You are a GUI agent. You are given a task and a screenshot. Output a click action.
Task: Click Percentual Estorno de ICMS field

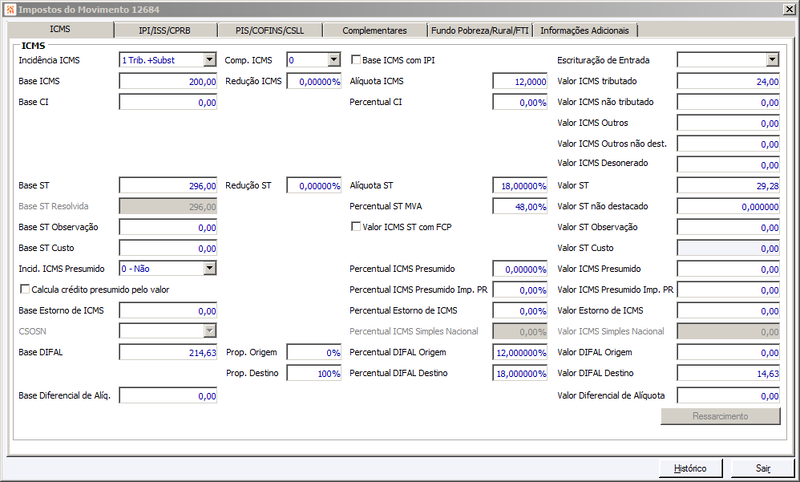pos(520,311)
